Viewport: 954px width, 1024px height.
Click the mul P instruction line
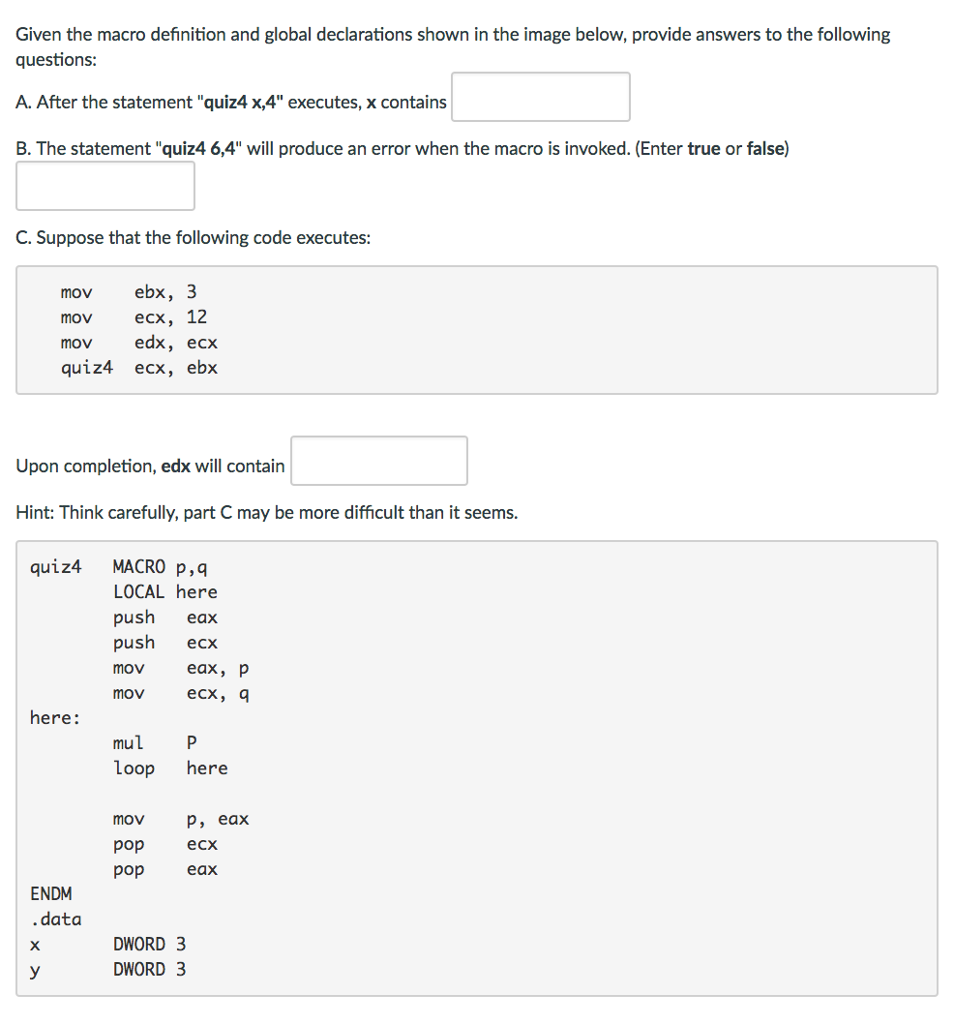(x=155, y=742)
